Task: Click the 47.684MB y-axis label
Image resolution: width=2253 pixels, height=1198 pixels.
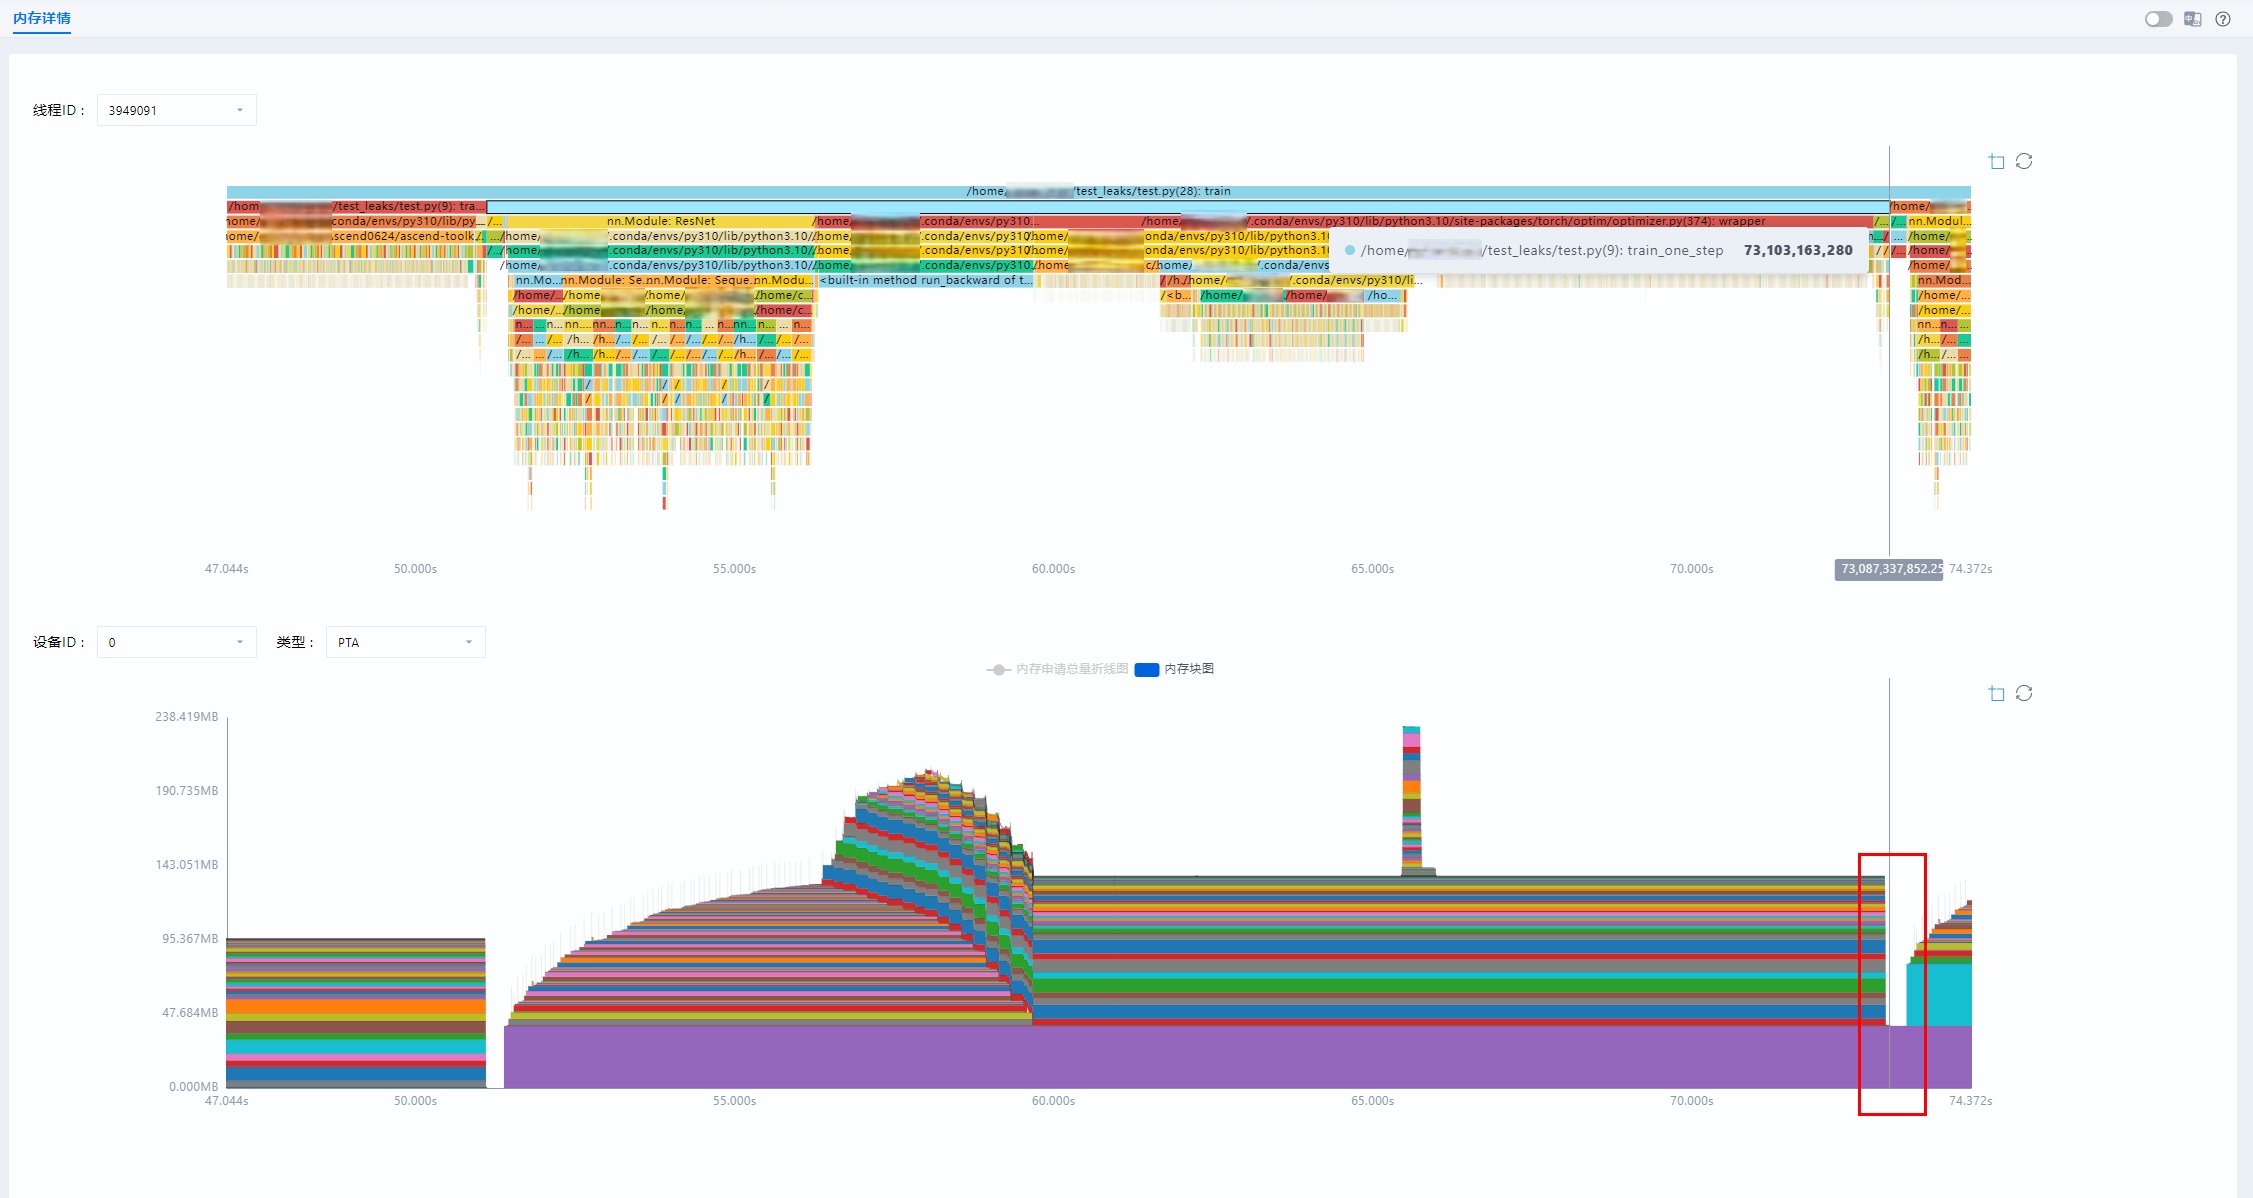Action: (190, 1013)
